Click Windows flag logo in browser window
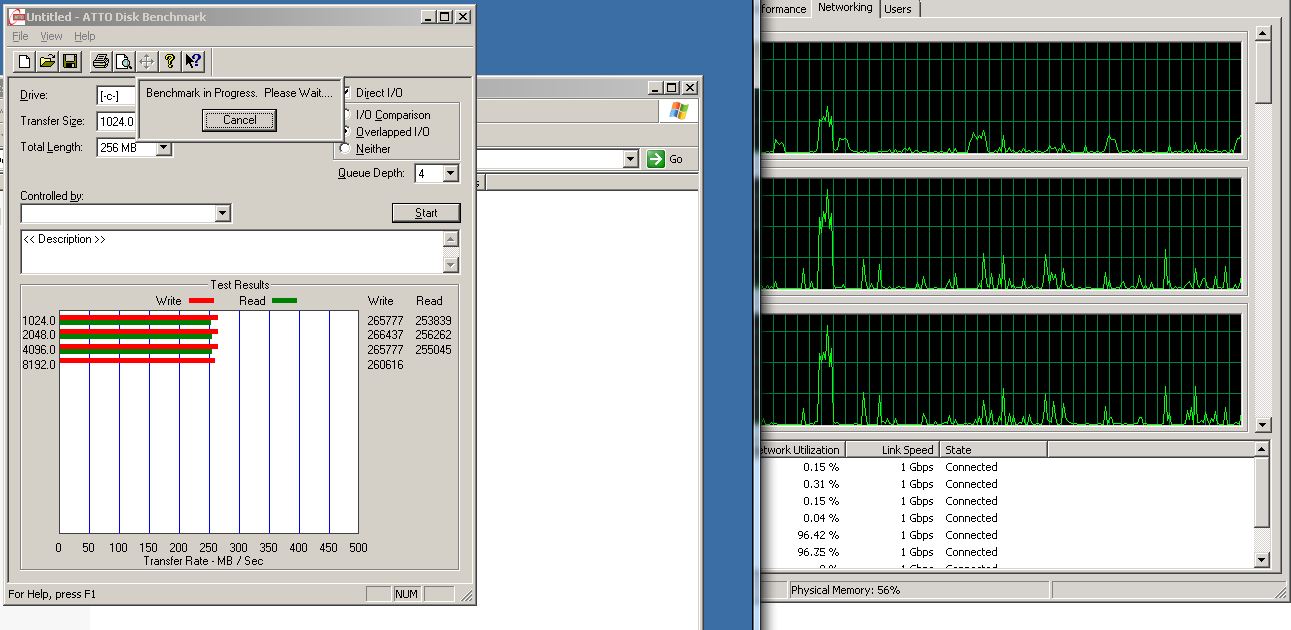1291x630 pixels. pyautogui.click(x=679, y=111)
